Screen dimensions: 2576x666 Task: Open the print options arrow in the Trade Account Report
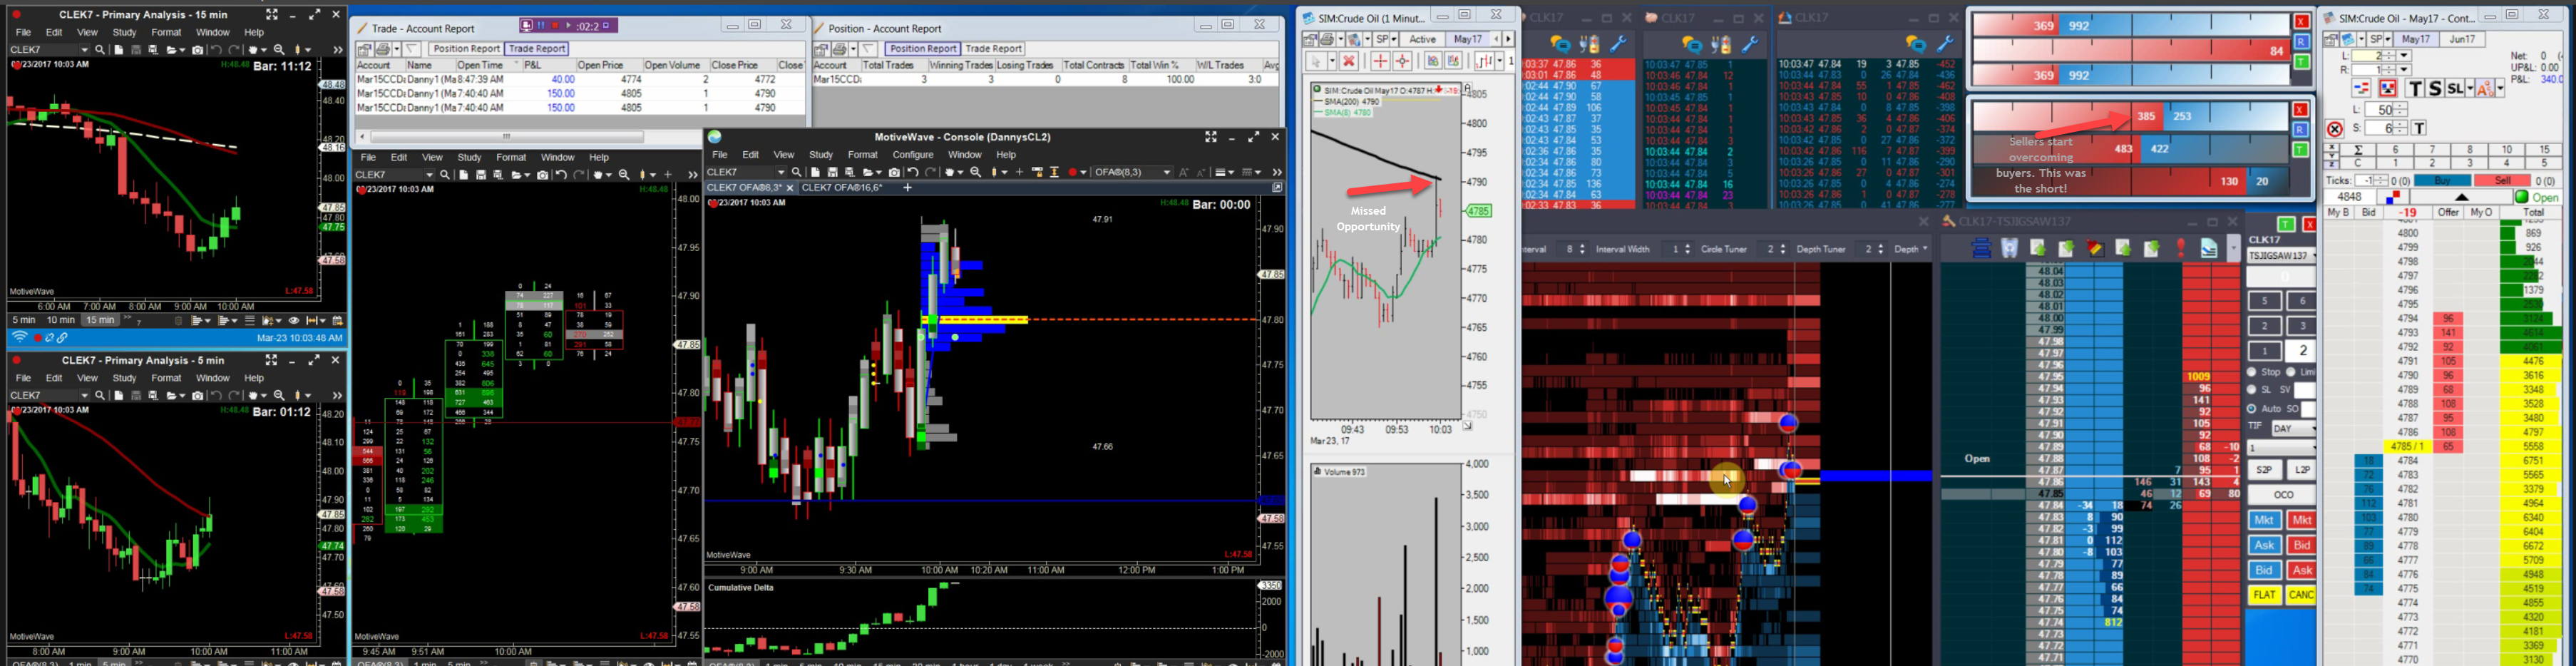[x=397, y=48]
